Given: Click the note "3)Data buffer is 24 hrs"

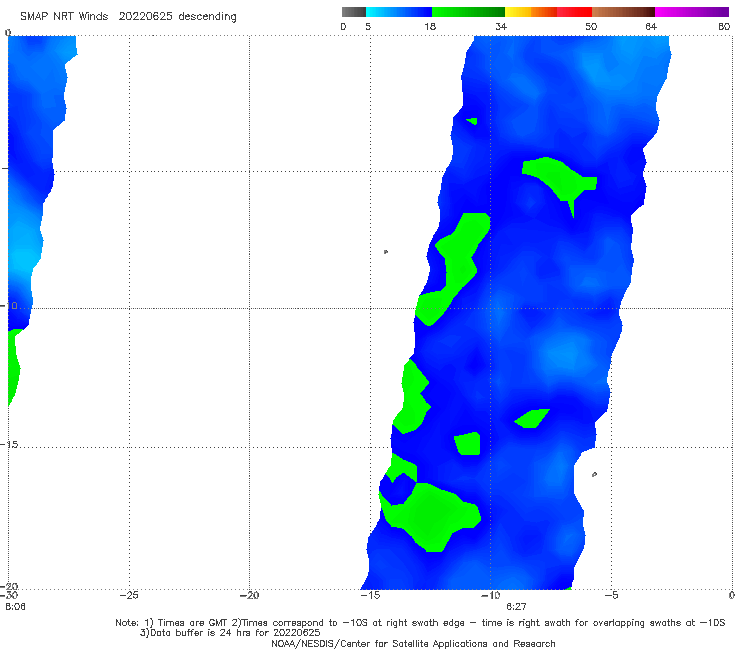Looking at the screenshot, I should click(230, 633).
